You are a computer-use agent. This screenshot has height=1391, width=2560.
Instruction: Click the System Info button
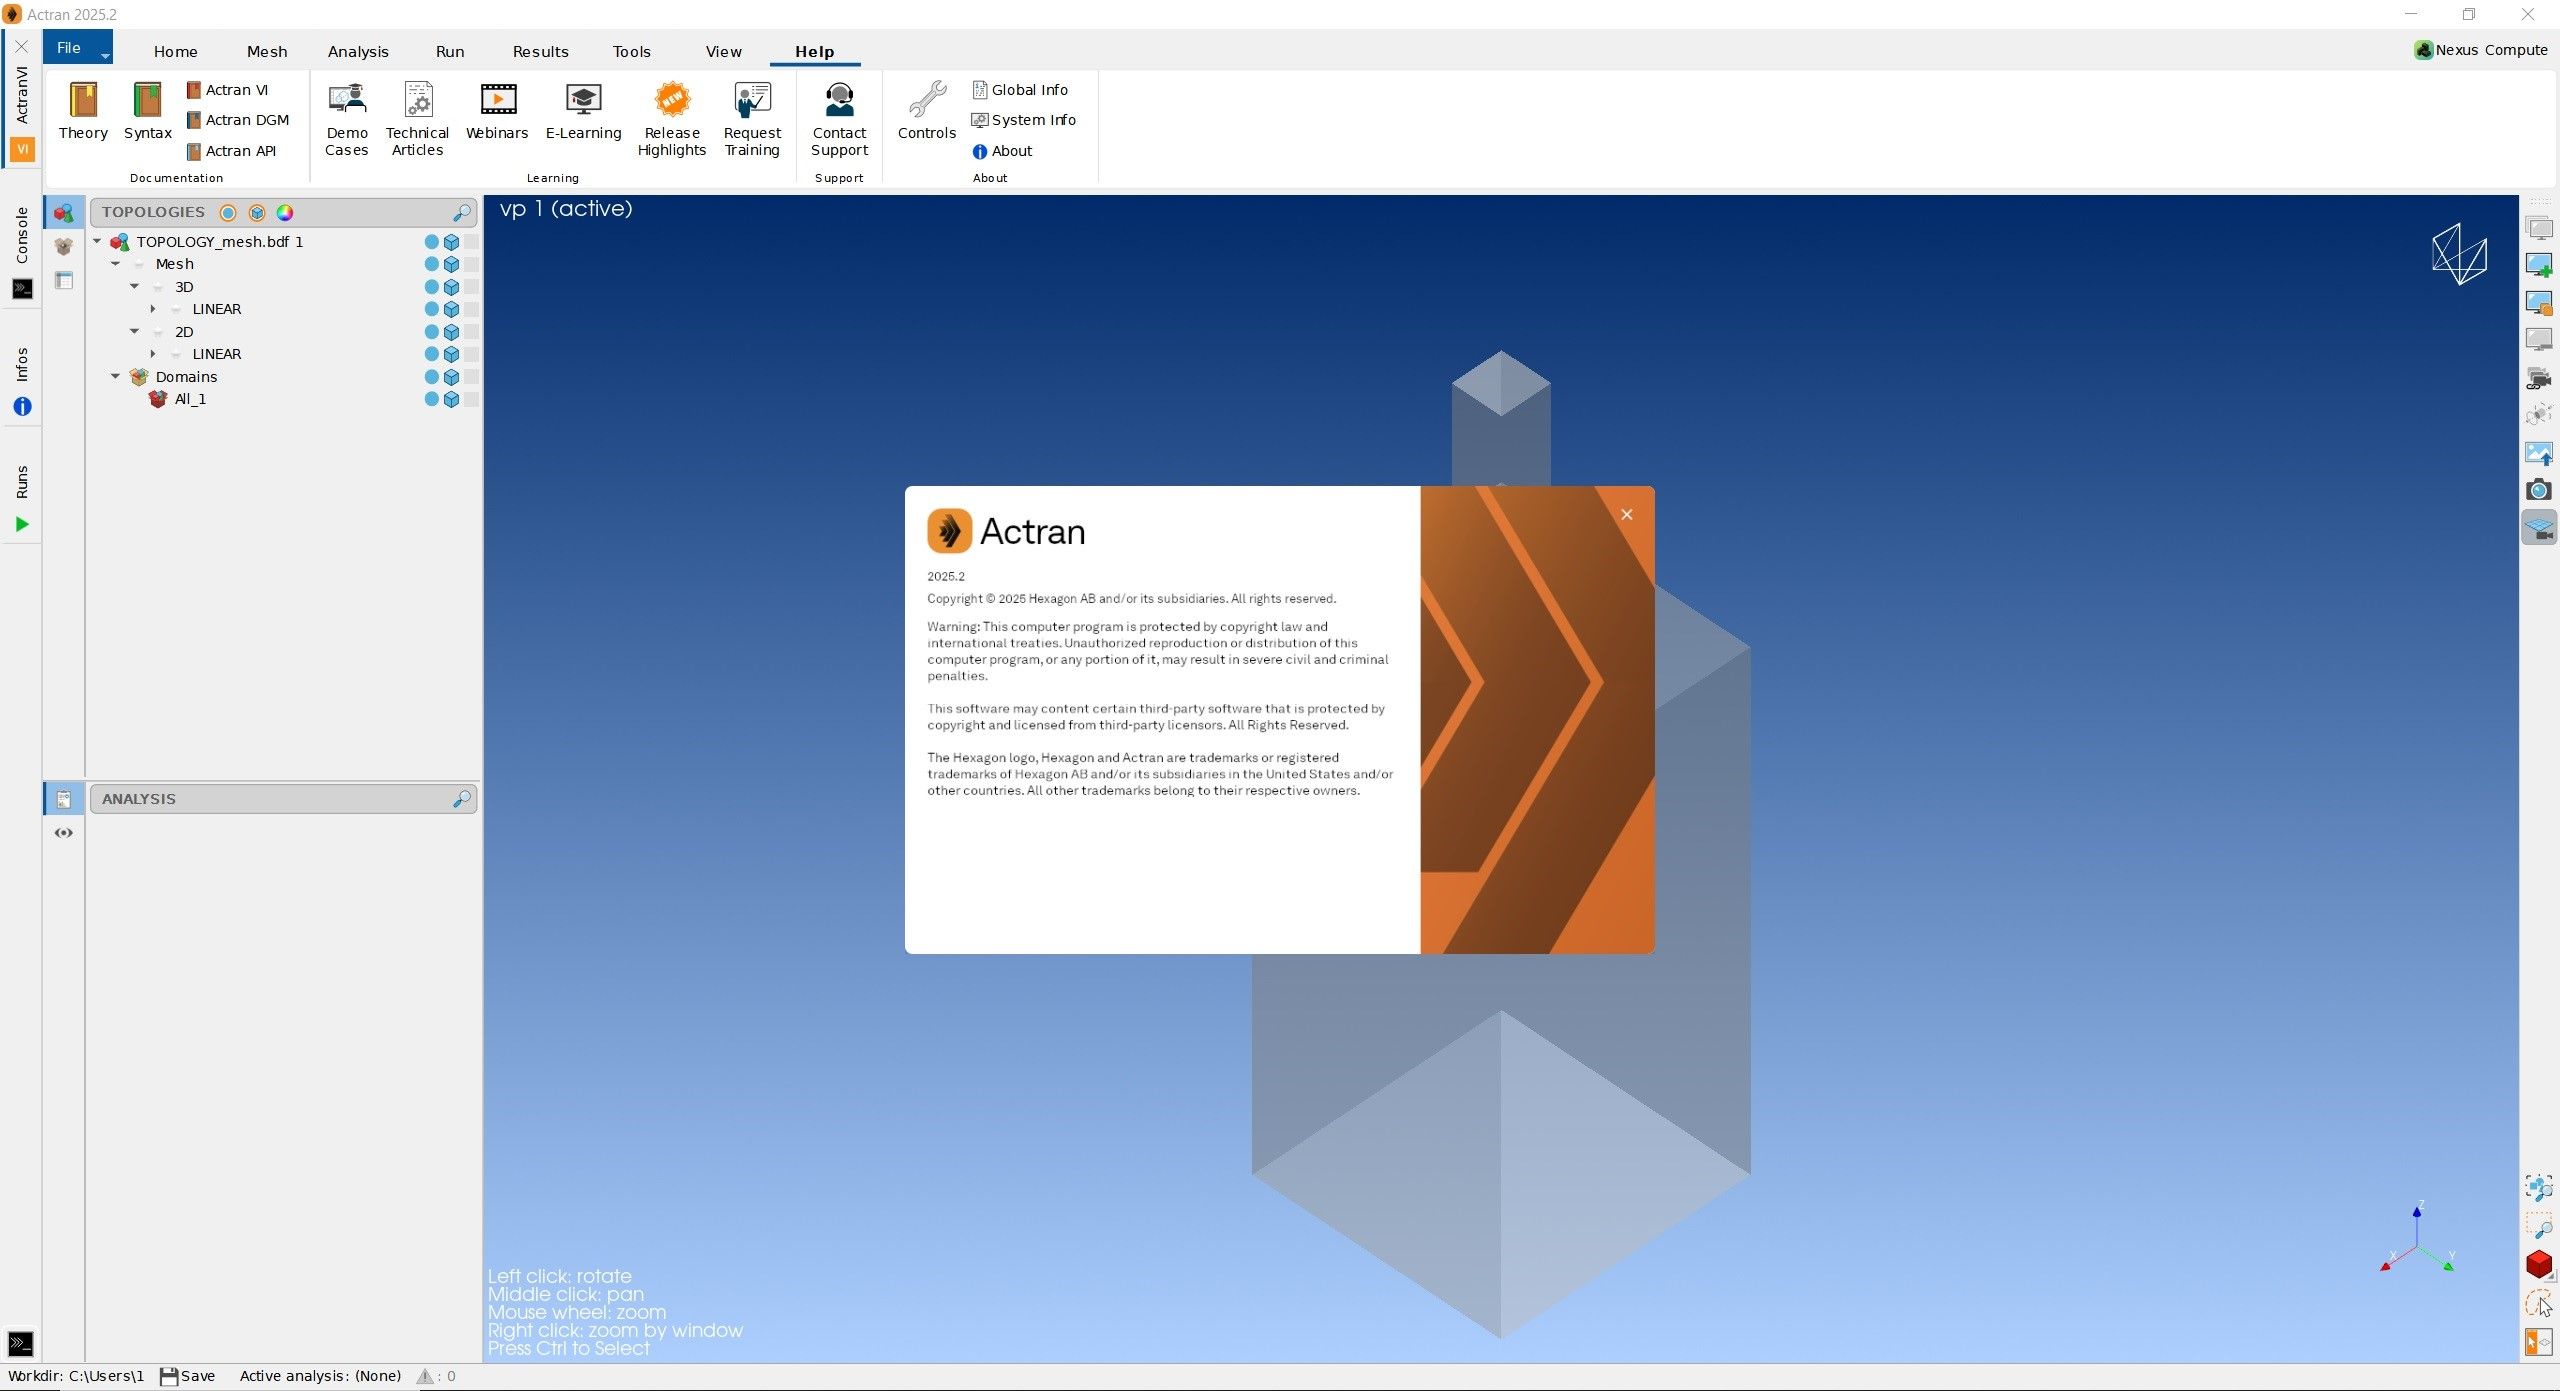click(x=1024, y=120)
